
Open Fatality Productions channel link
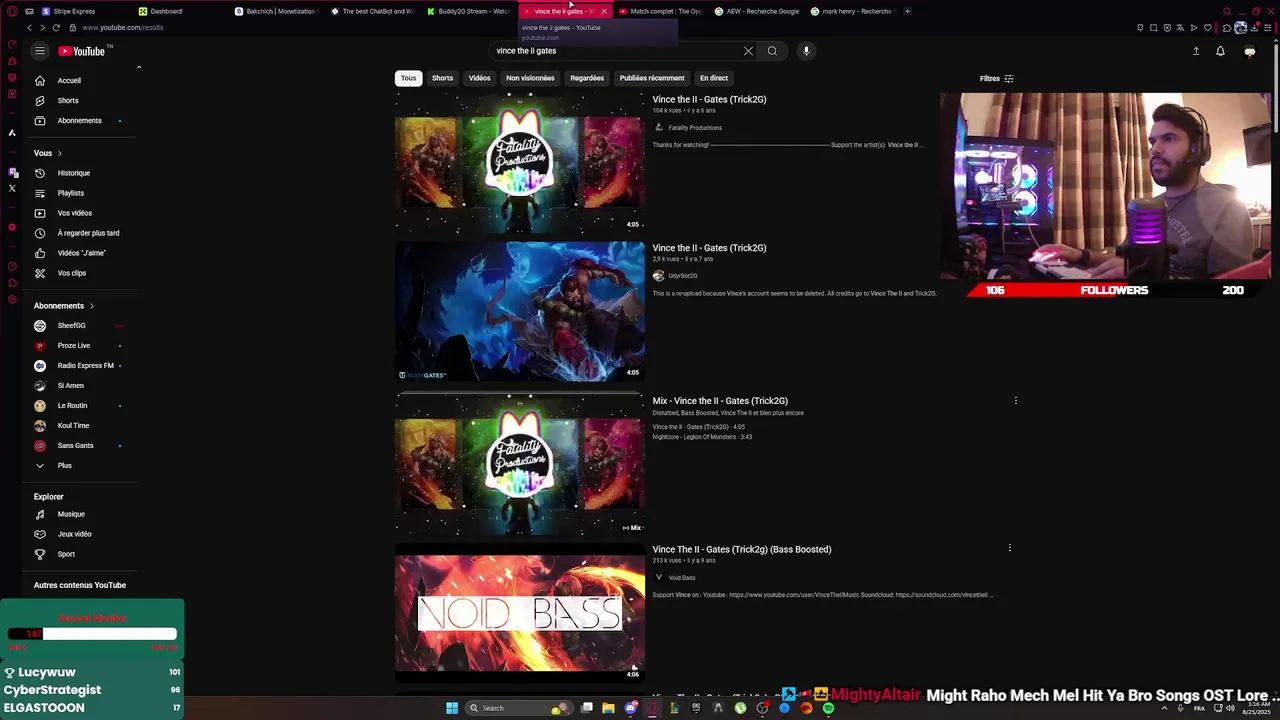tap(695, 128)
